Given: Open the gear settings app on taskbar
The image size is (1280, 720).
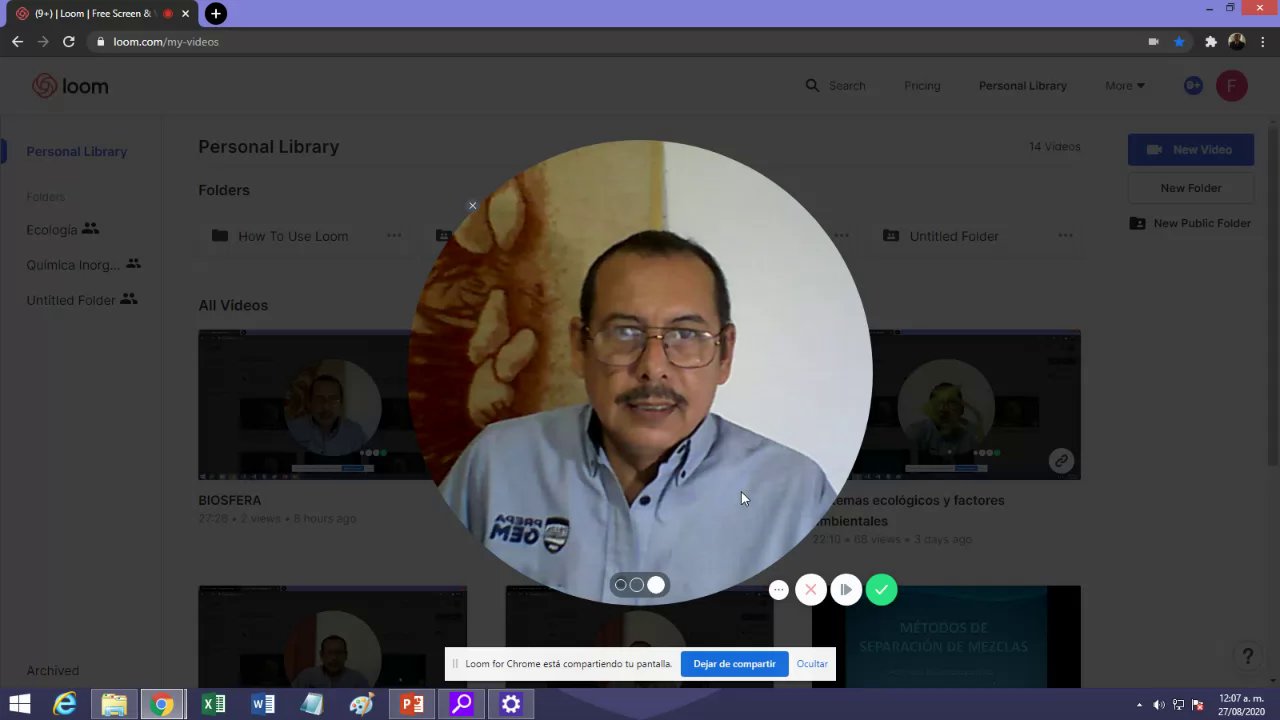Looking at the screenshot, I should (x=511, y=704).
